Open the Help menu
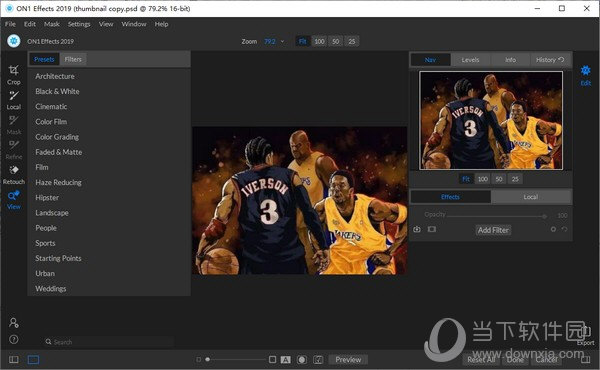This screenshot has height=370, width=600. pos(161,24)
